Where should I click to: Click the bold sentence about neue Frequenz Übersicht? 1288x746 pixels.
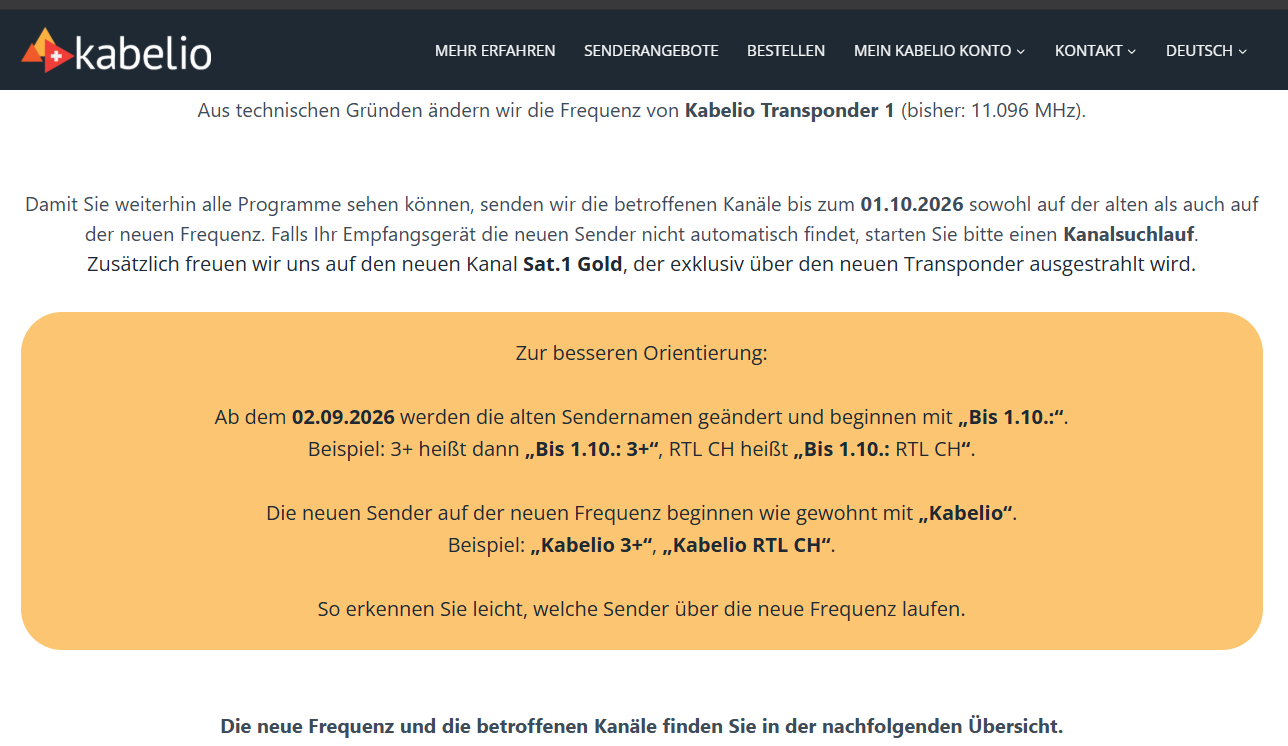[x=642, y=726]
